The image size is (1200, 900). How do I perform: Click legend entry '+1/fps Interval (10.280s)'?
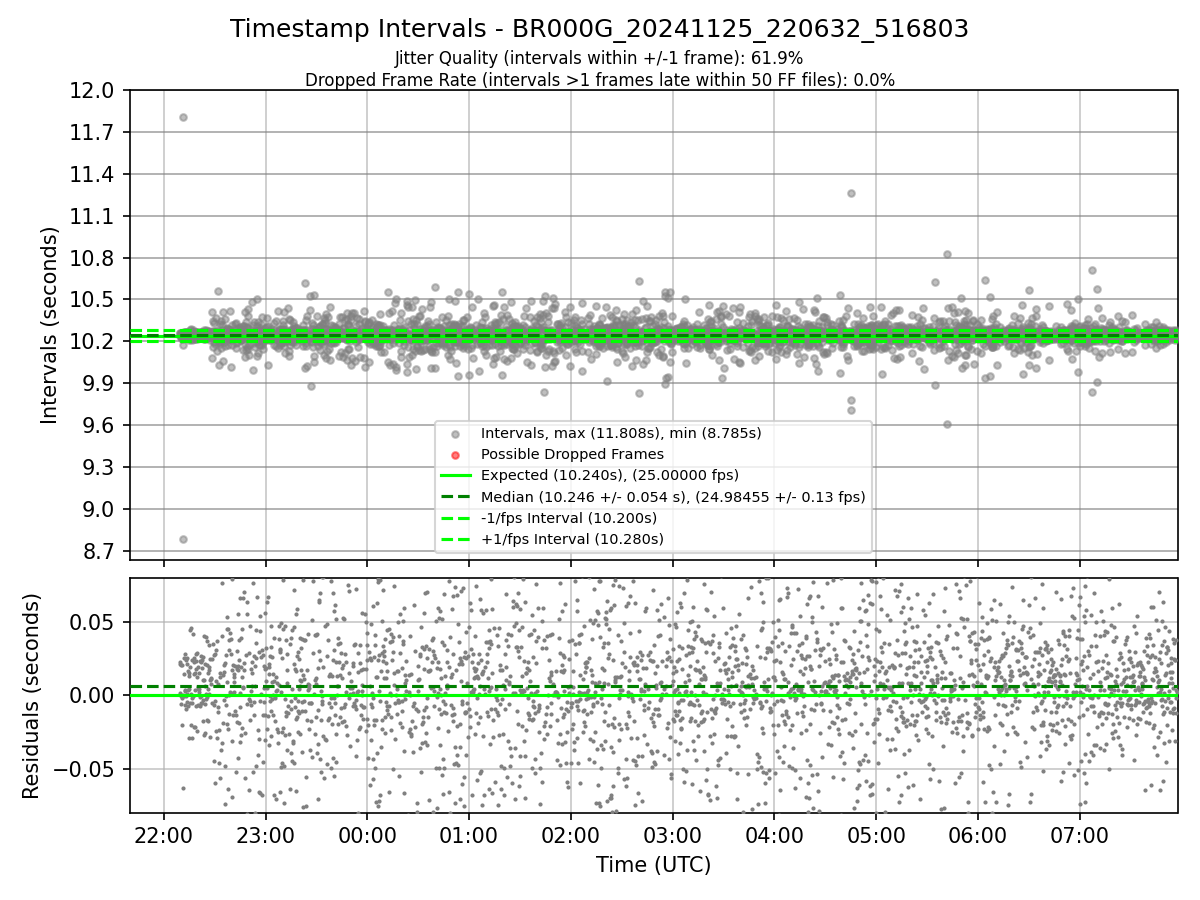pos(572,539)
